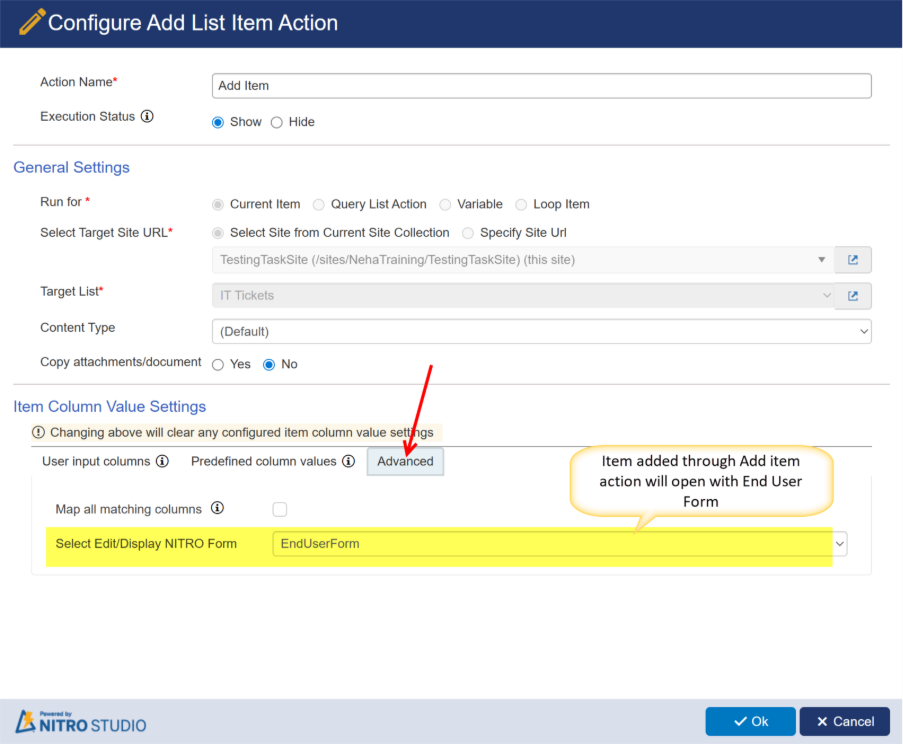Expand the Content Type dropdown

coord(541,331)
